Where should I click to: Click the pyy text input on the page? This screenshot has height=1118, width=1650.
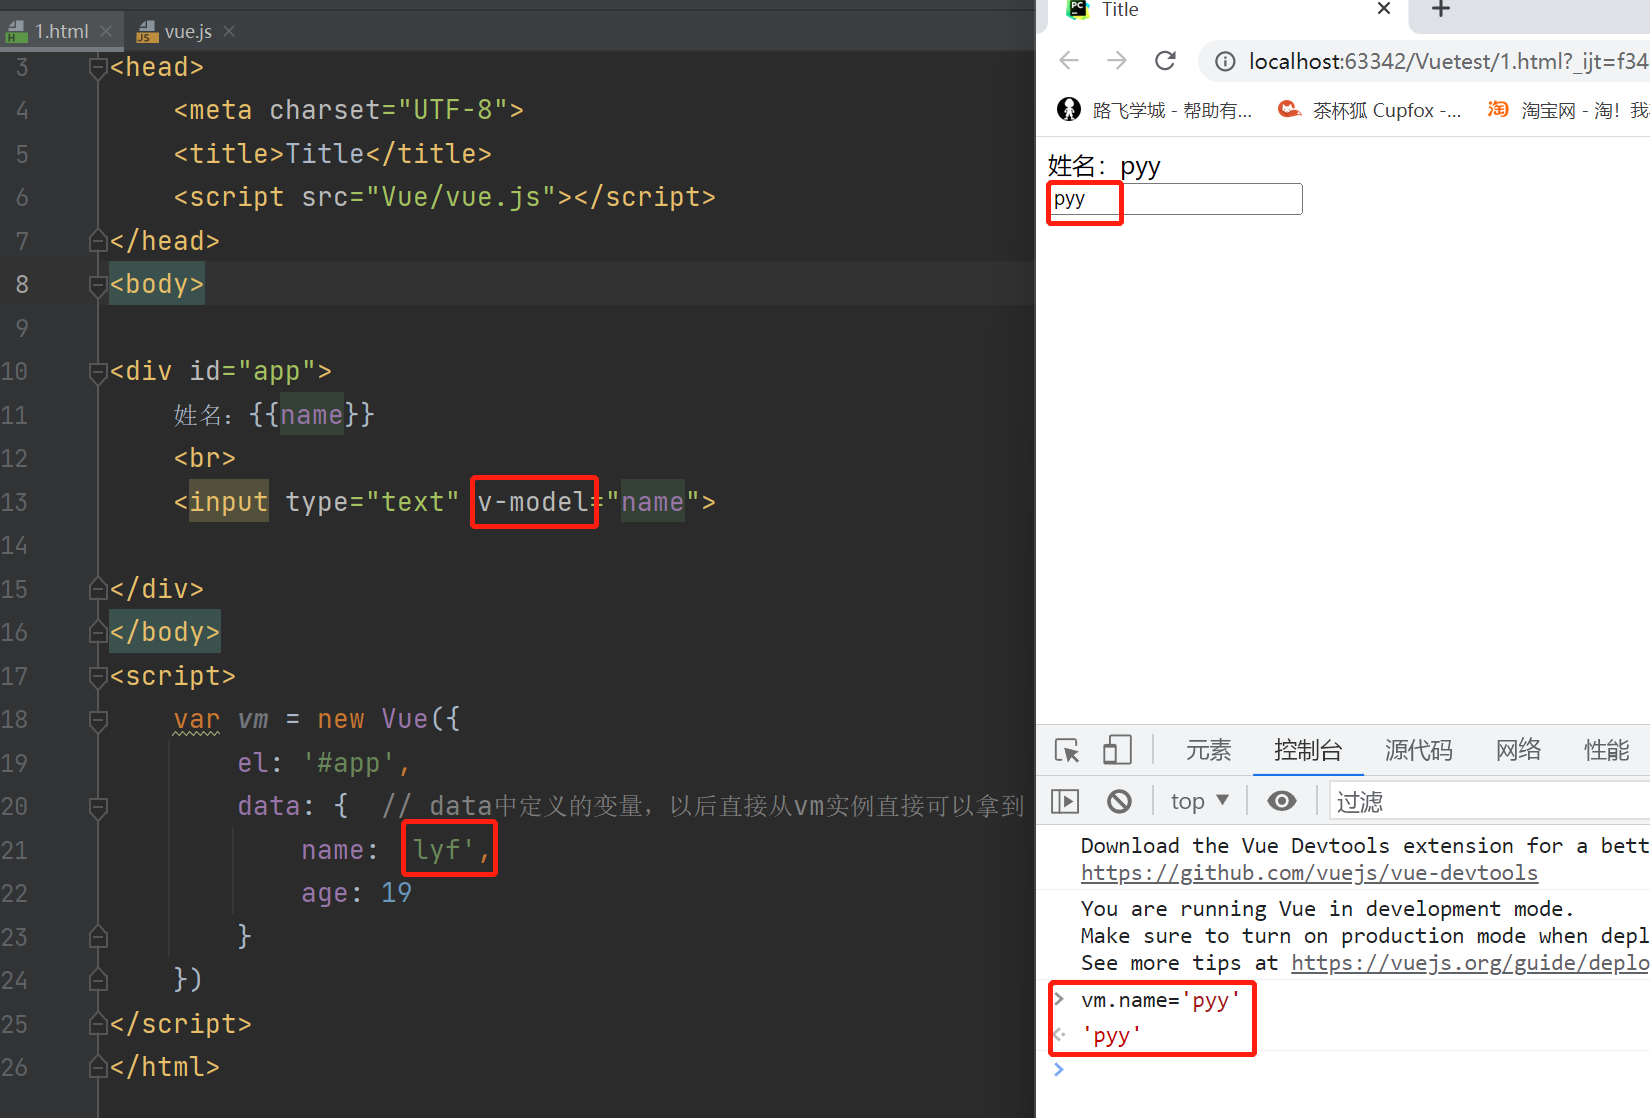(1175, 199)
